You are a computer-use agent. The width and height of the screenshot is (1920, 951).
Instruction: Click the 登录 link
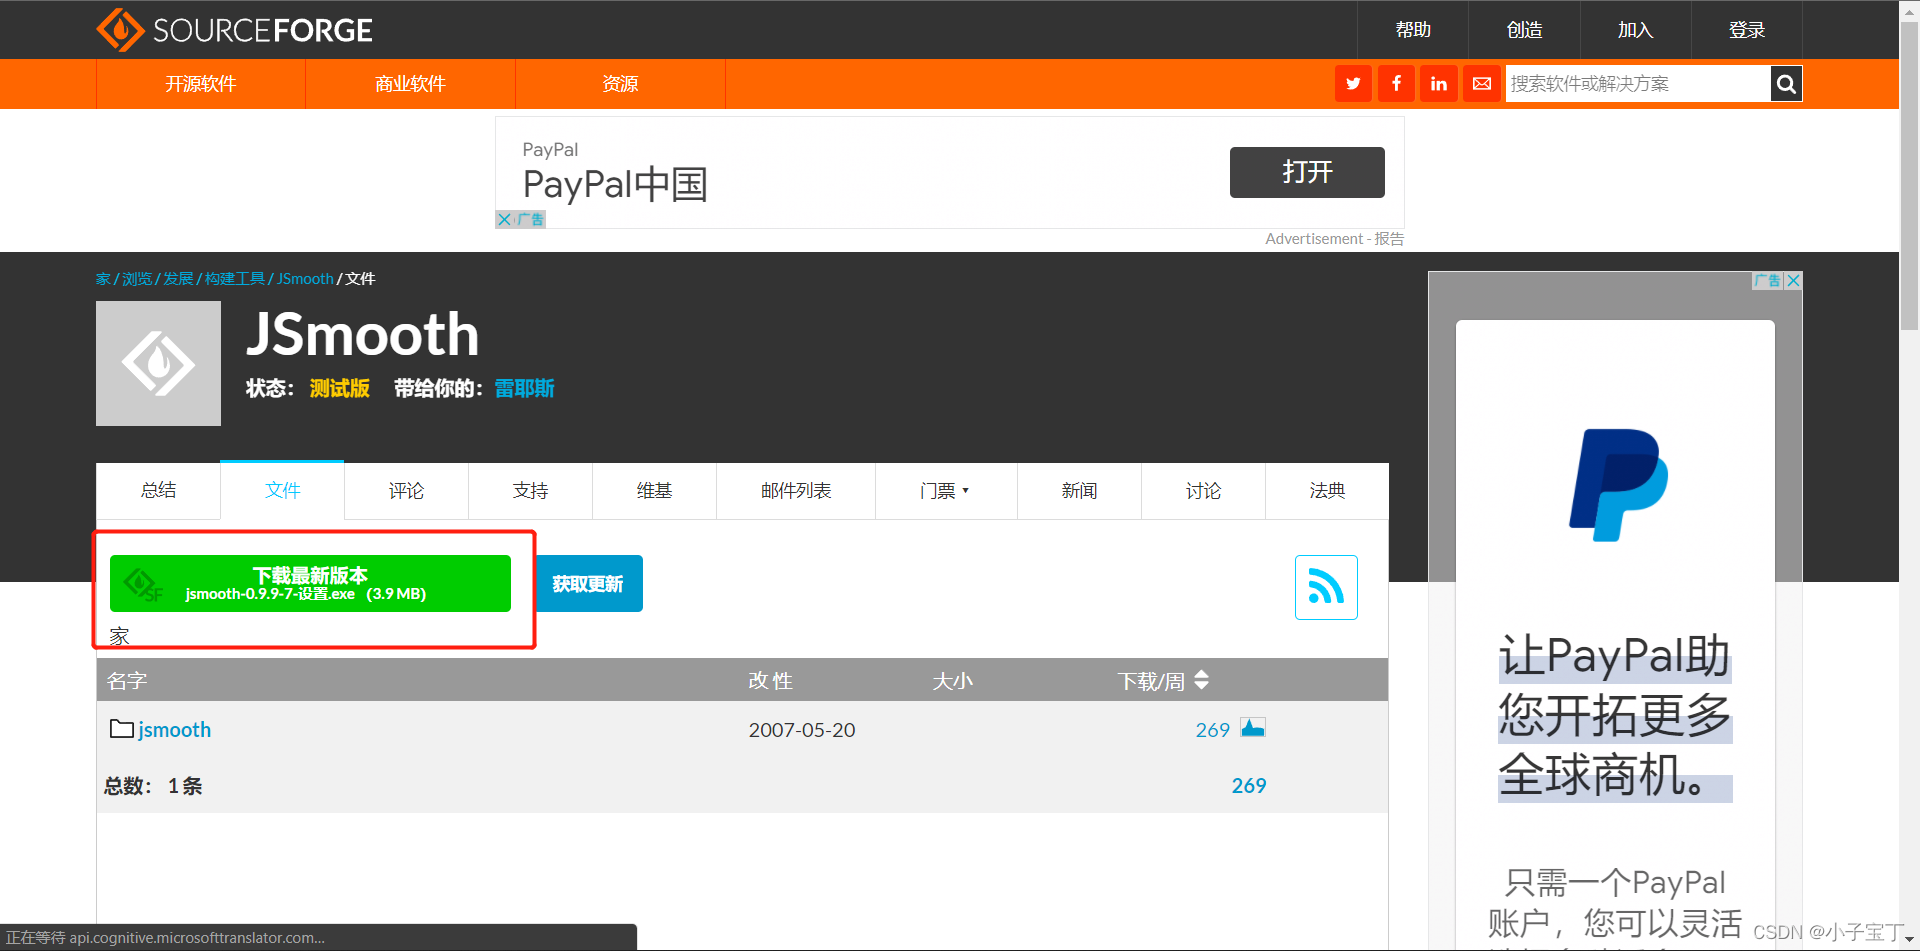[1746, 29]
